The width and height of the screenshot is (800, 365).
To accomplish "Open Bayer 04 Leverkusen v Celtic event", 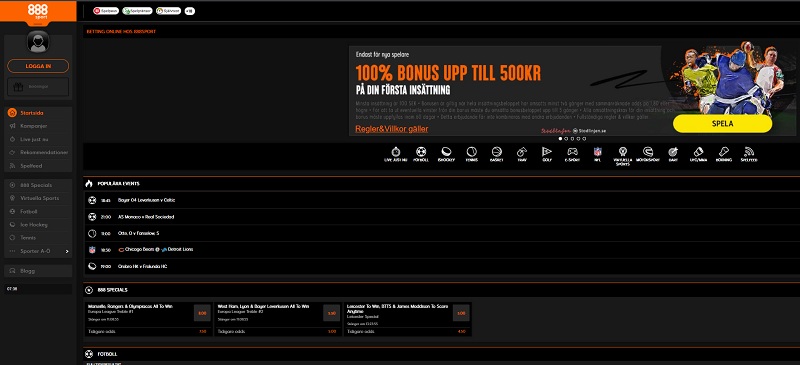I will point(441,200).
